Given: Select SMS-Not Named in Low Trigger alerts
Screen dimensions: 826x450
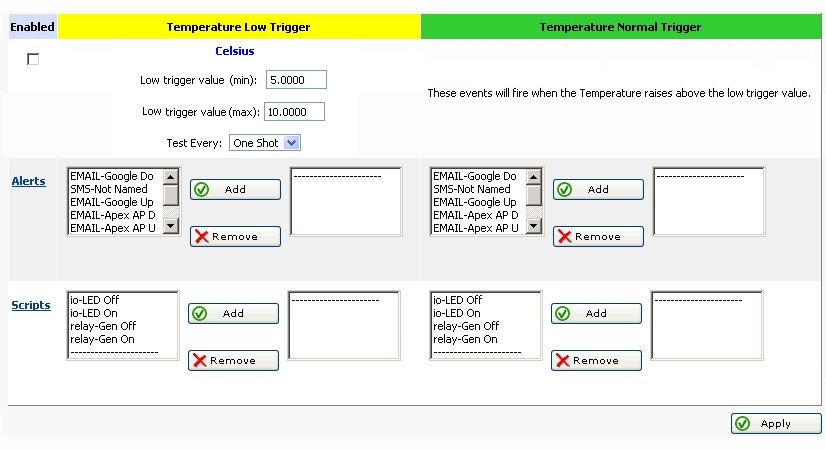Looking at the screenshot, I should tap(109, 189).
